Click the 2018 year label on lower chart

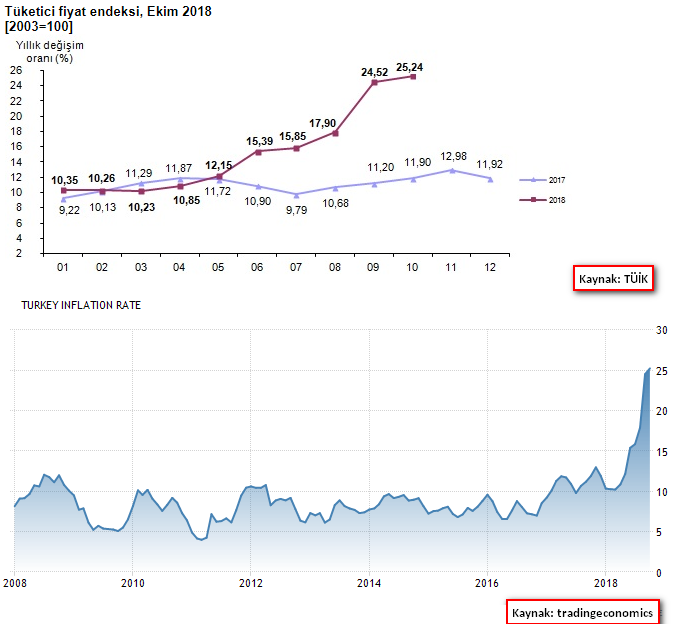point(605,583)
